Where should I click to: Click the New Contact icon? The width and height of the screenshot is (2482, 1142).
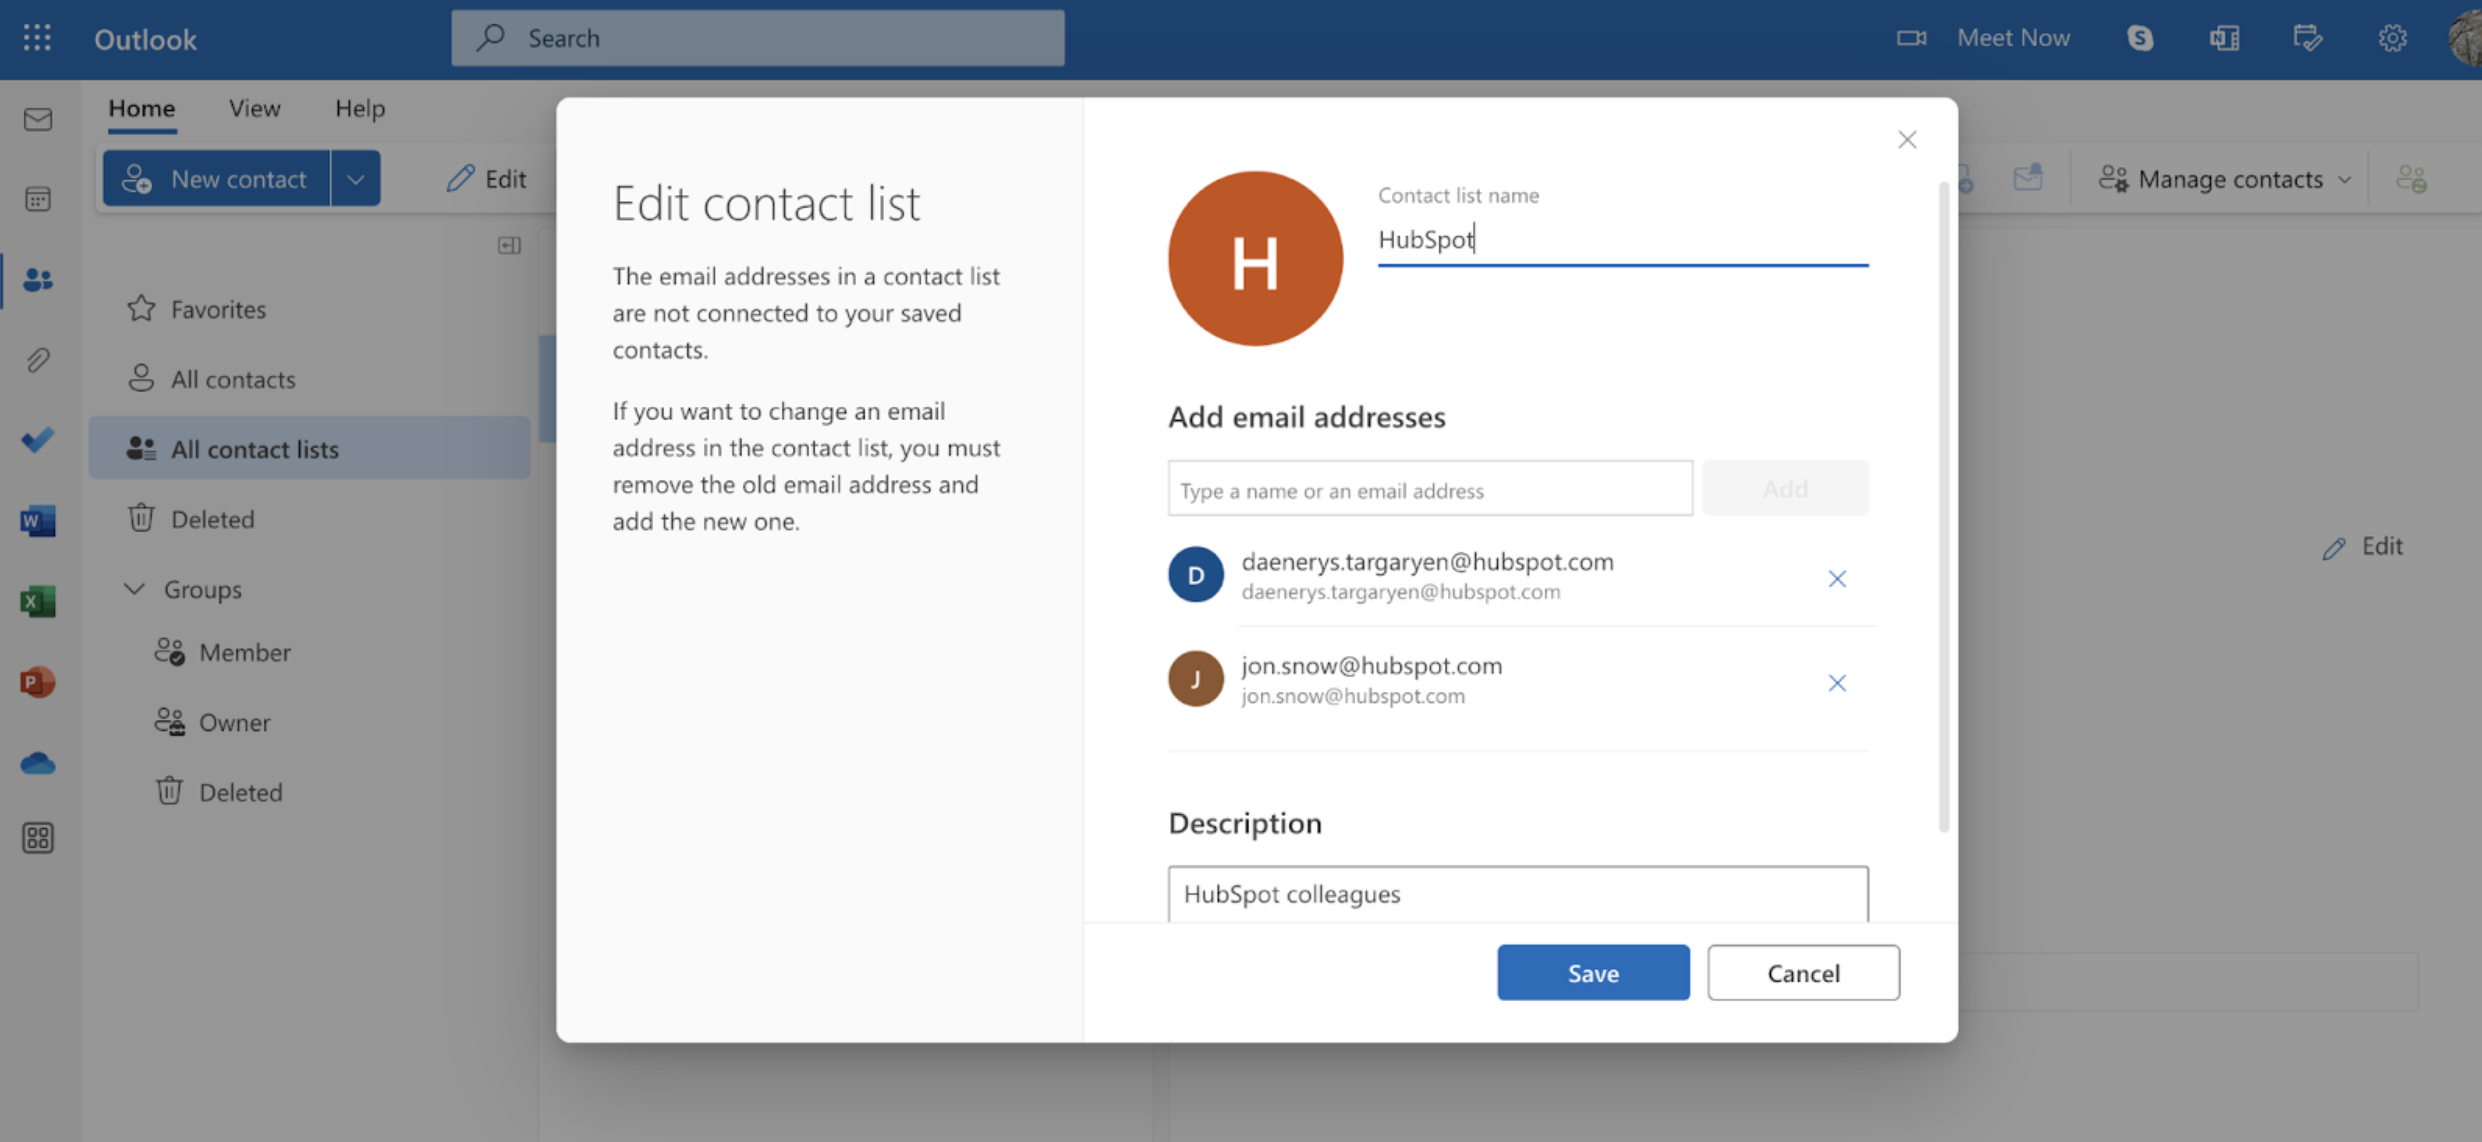pyautogui.click(x=141, y=176)
